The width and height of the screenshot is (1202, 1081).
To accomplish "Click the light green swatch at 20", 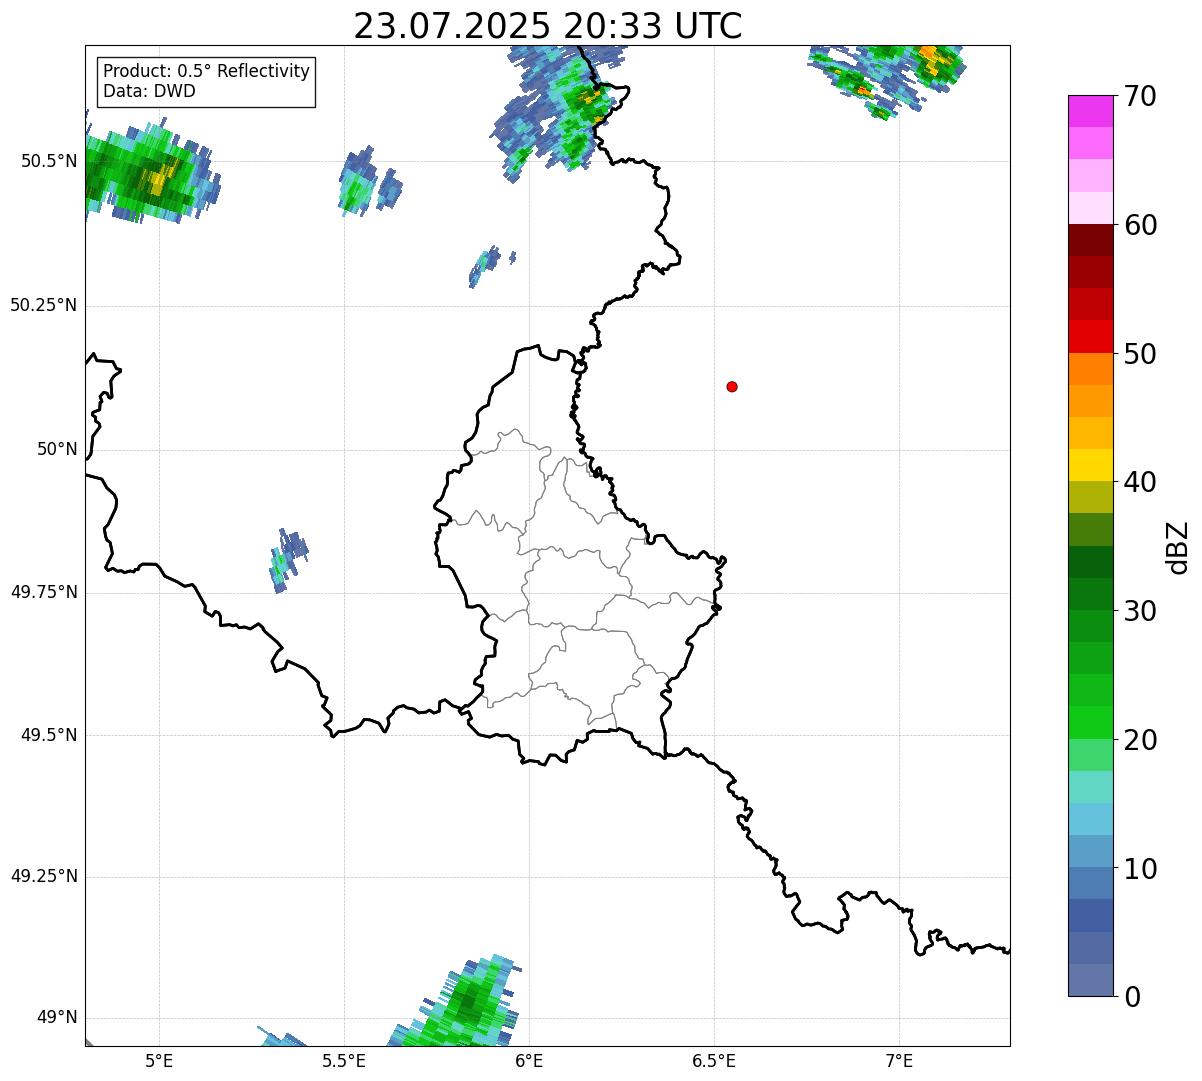I will pyautogui.click(x=1091, y=755).
